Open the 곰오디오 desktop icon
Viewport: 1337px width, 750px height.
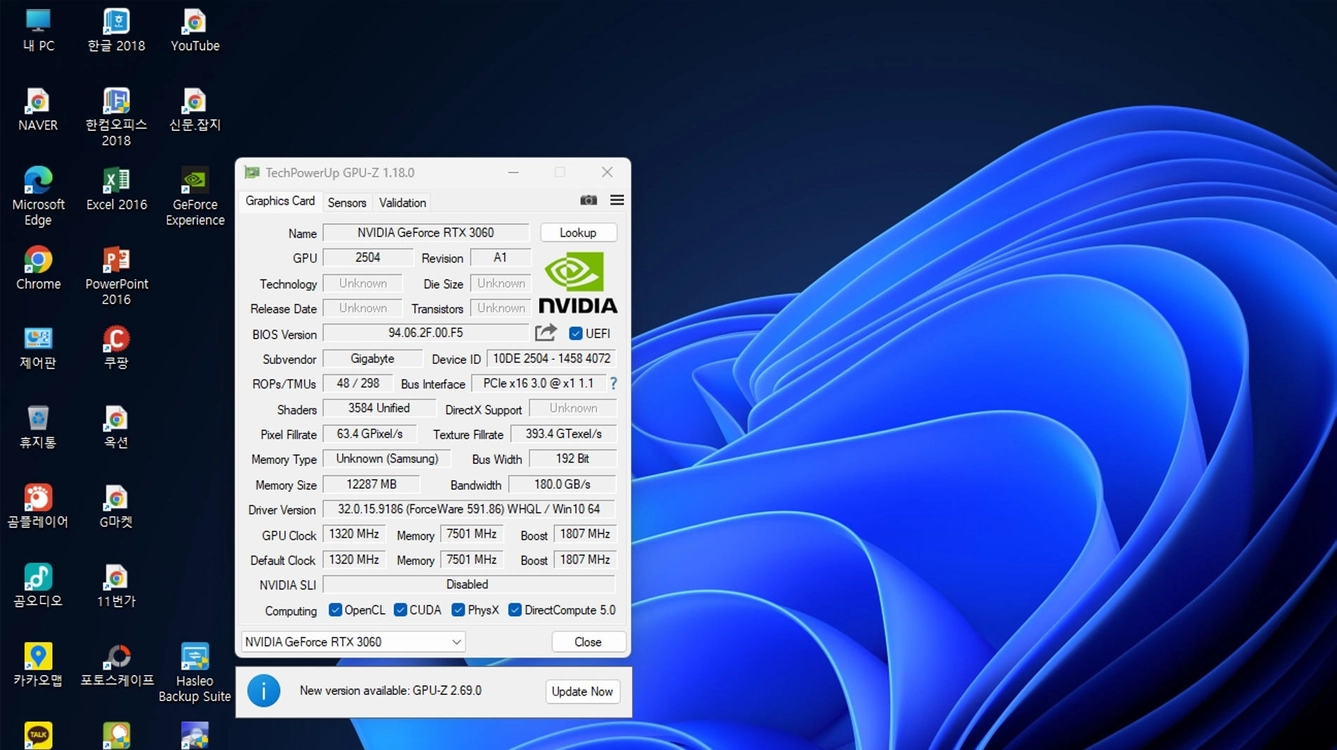(38, 586)
